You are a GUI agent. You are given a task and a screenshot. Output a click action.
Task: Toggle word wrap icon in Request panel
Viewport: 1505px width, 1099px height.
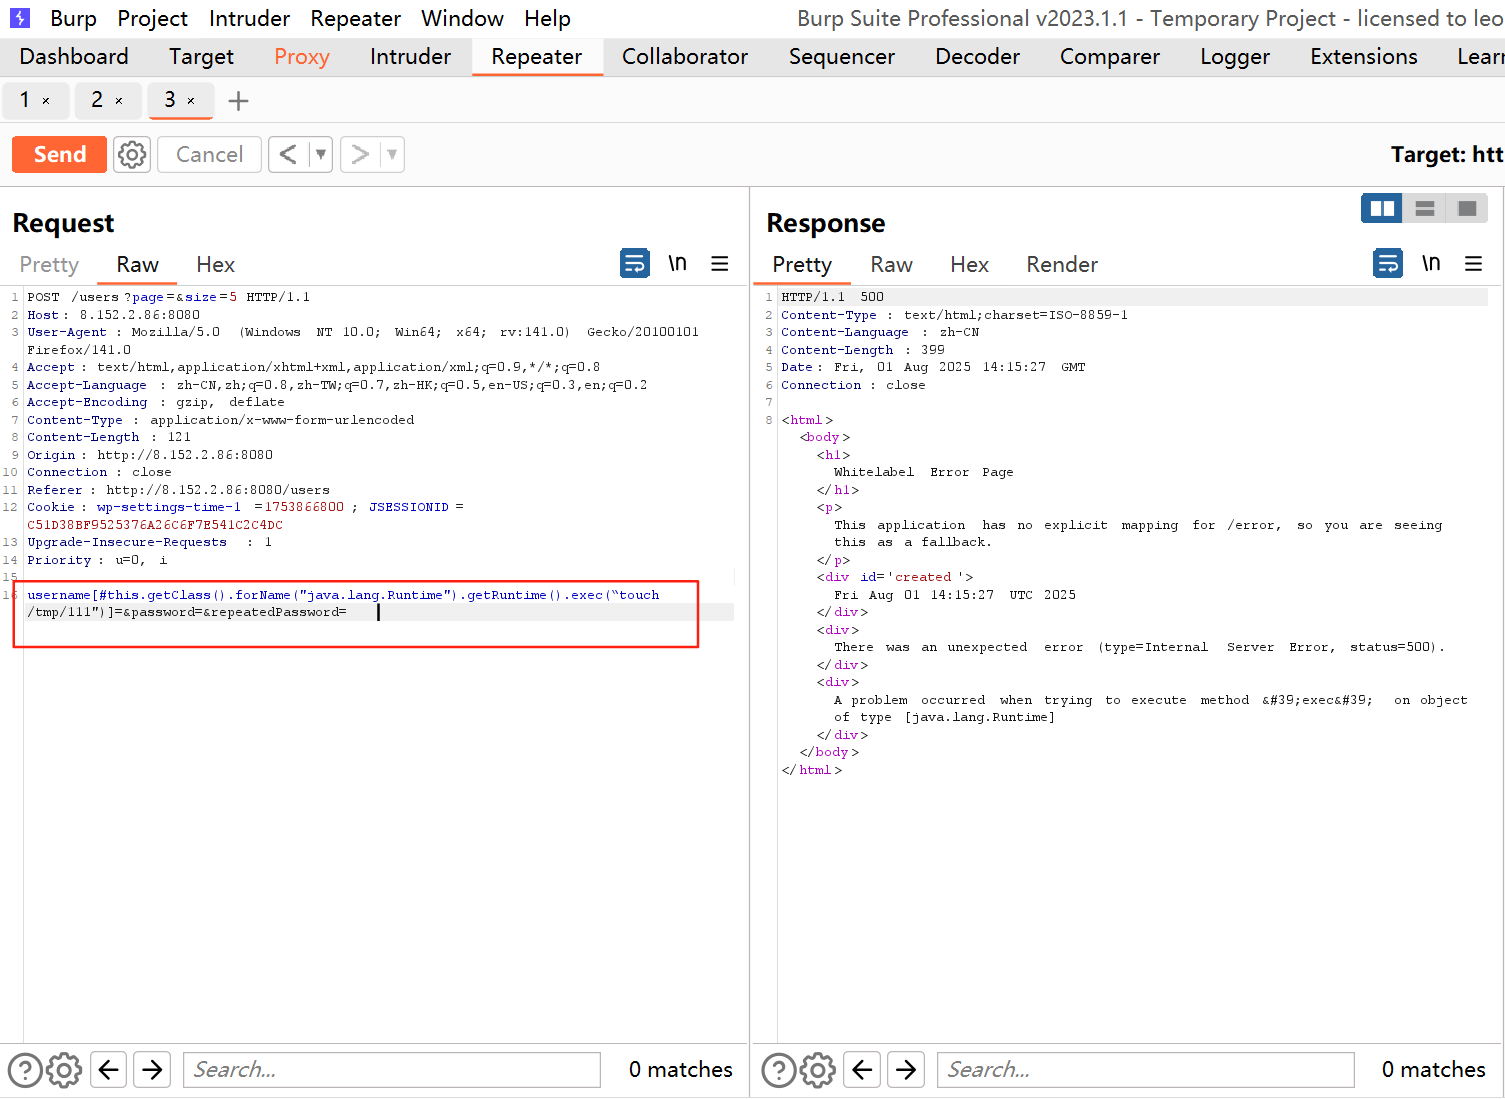pos(635,263)
